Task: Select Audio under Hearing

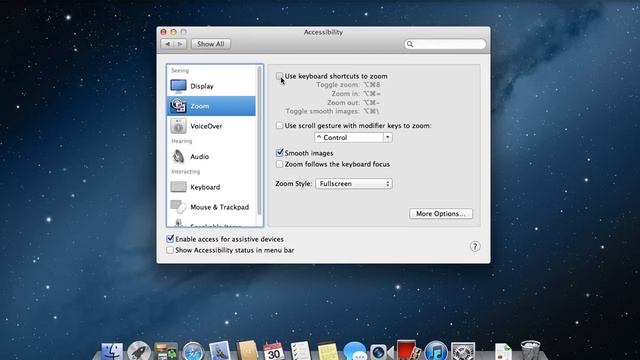Action: (211, 156)
